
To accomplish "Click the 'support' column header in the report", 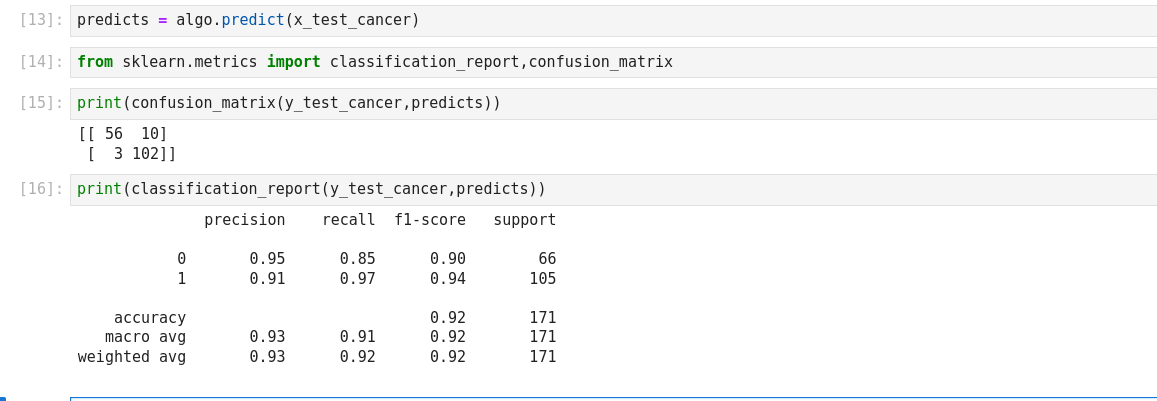I will (524, 220).
